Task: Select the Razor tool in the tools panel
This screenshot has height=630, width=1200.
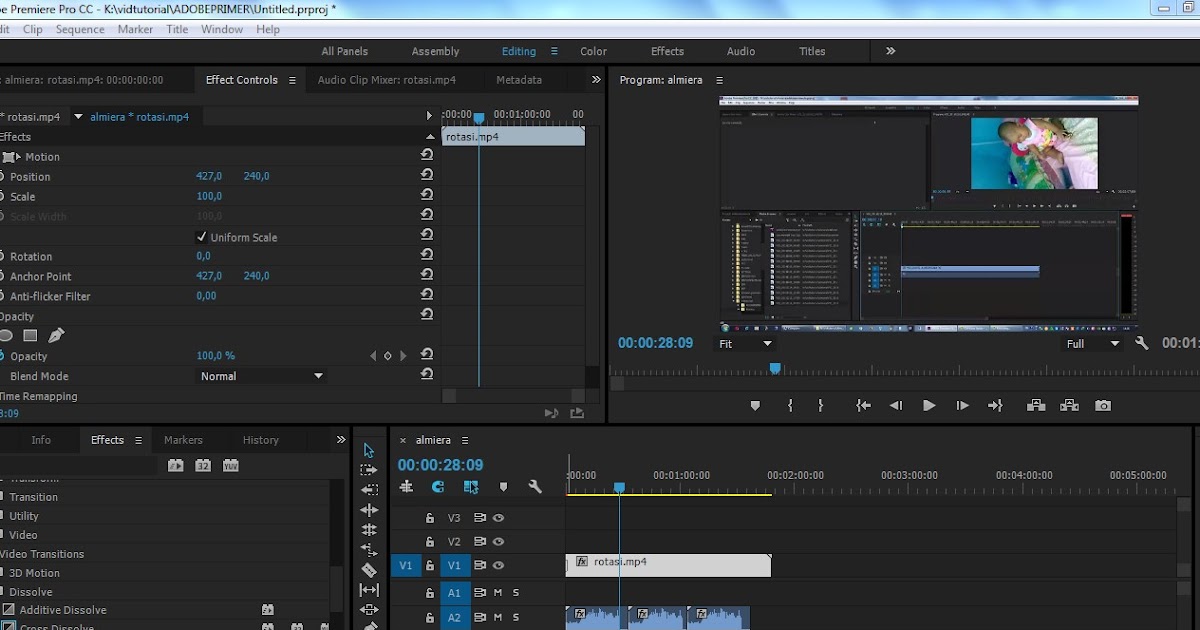Action: (x=369, y=570)
